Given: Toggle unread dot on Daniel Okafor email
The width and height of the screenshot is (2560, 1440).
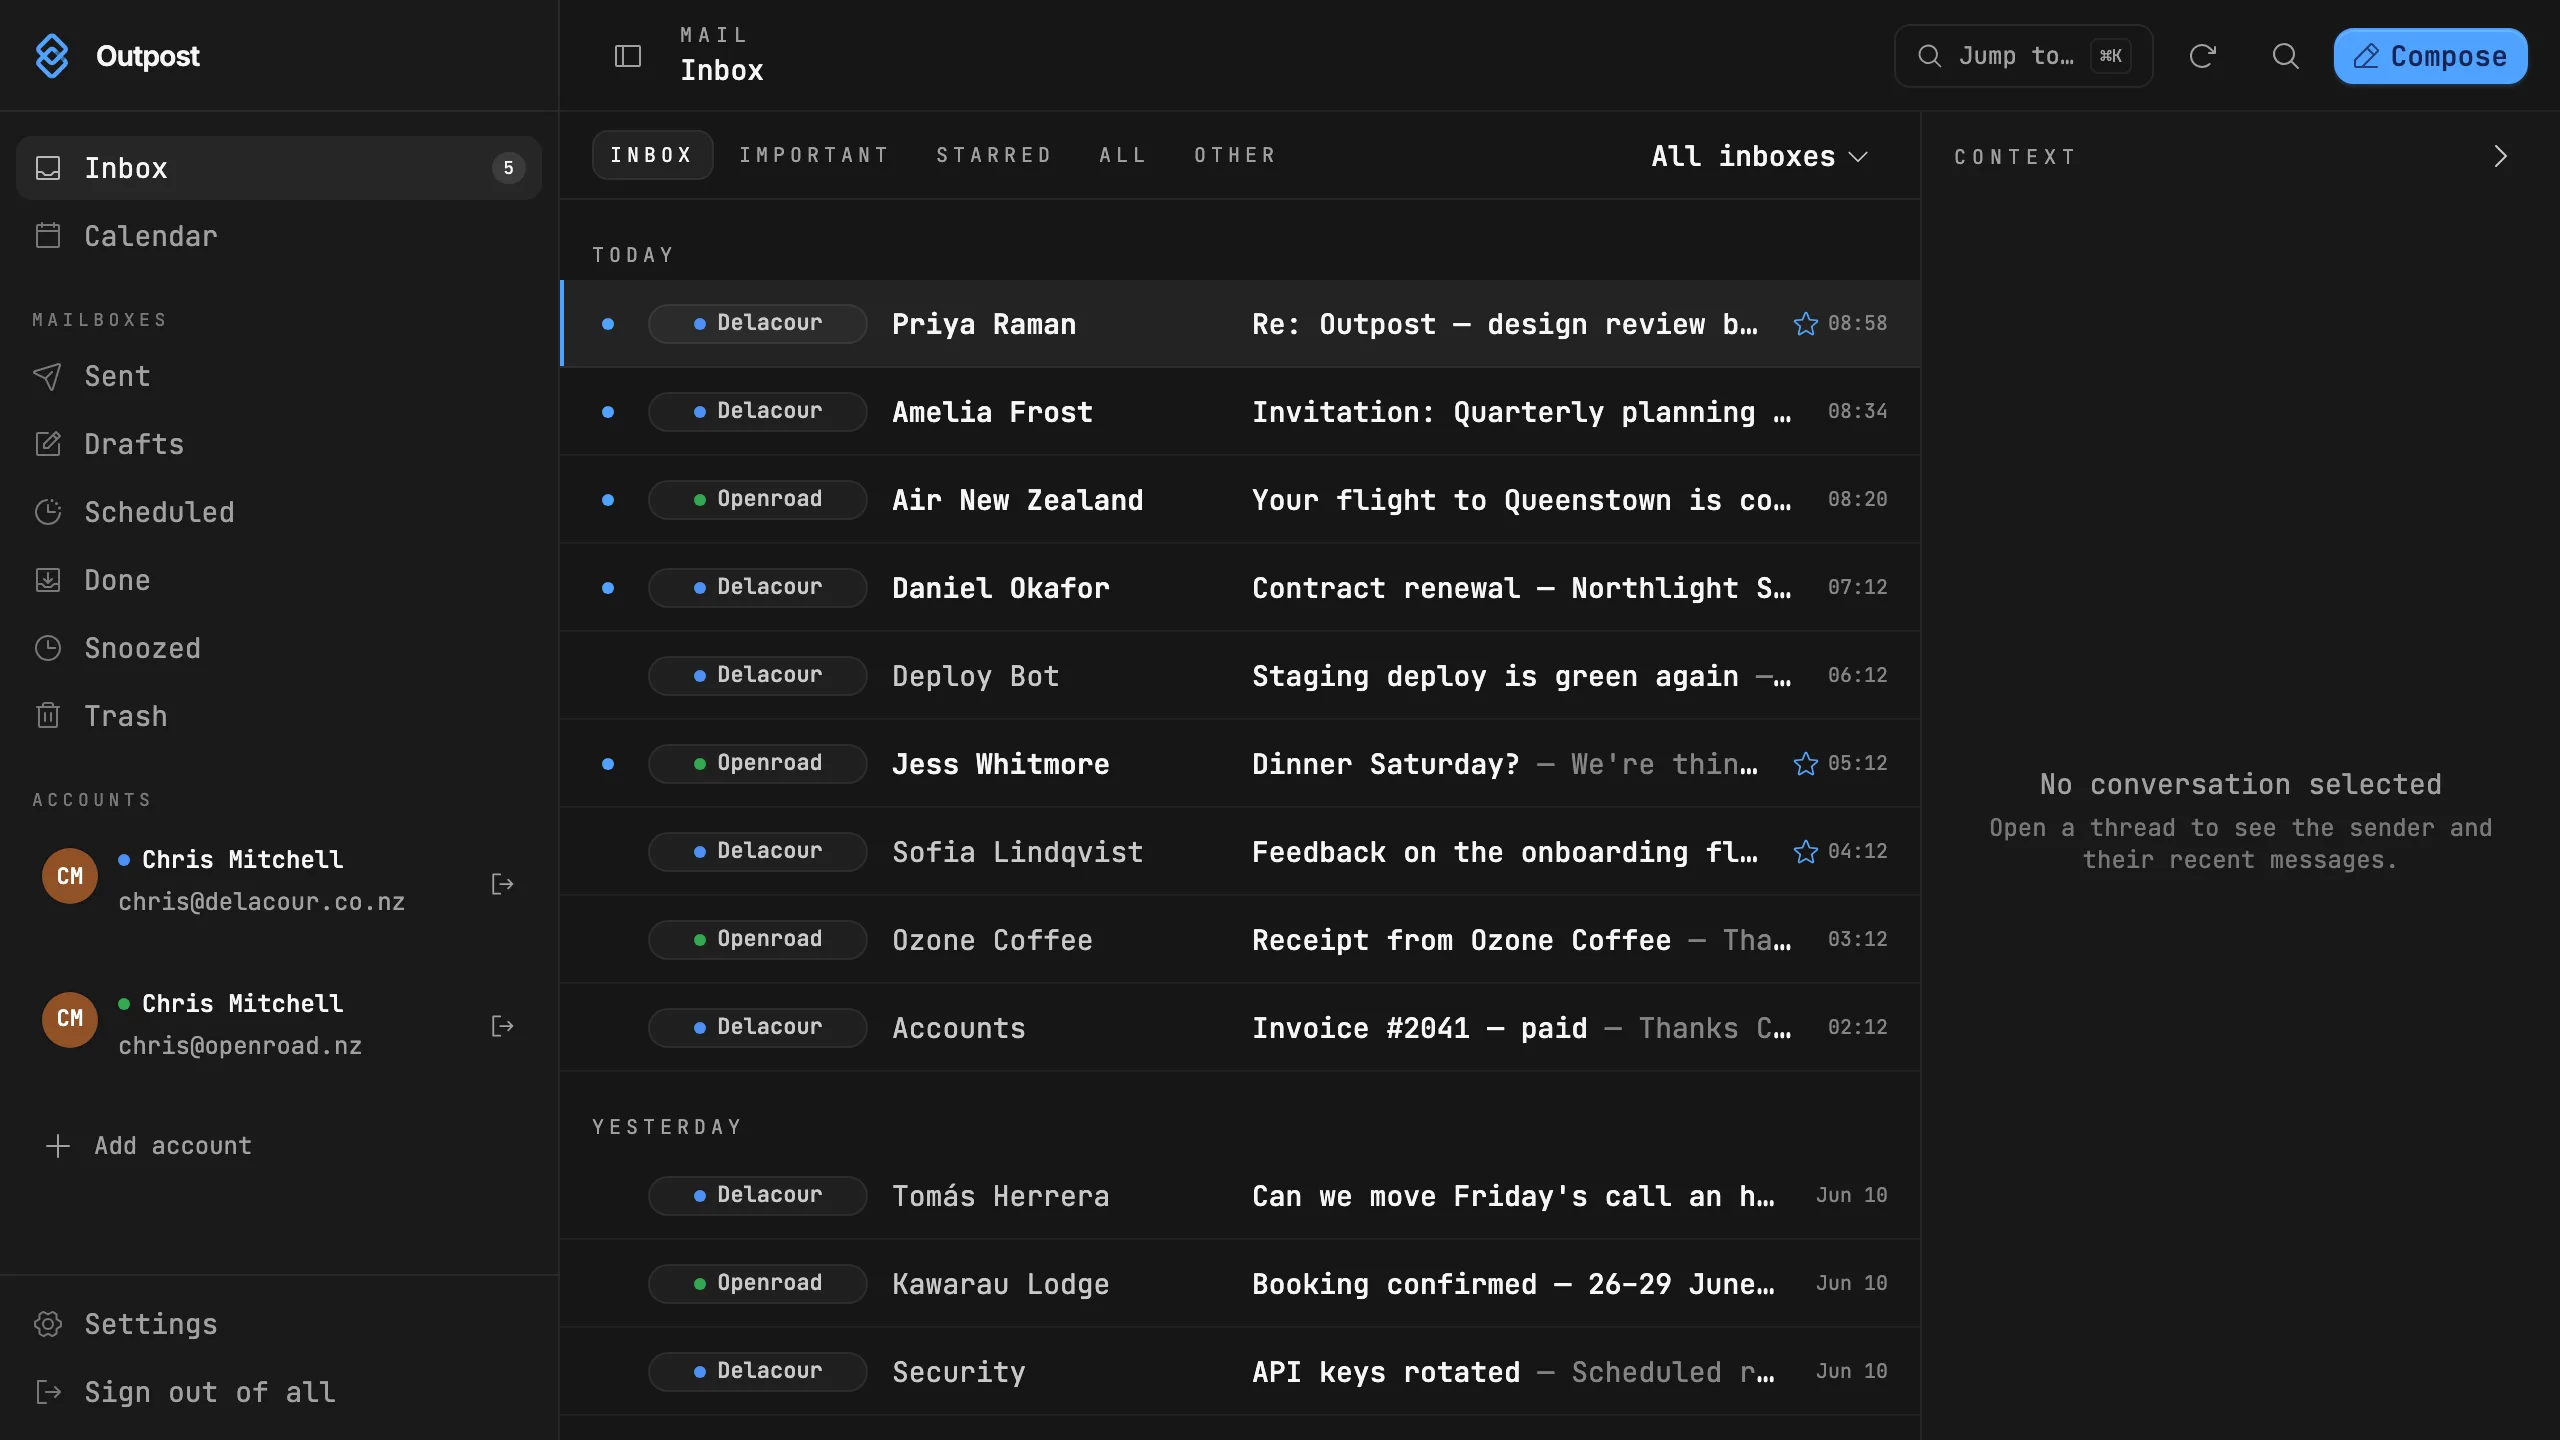Looking at the screenshot, I should pos(608,588).
